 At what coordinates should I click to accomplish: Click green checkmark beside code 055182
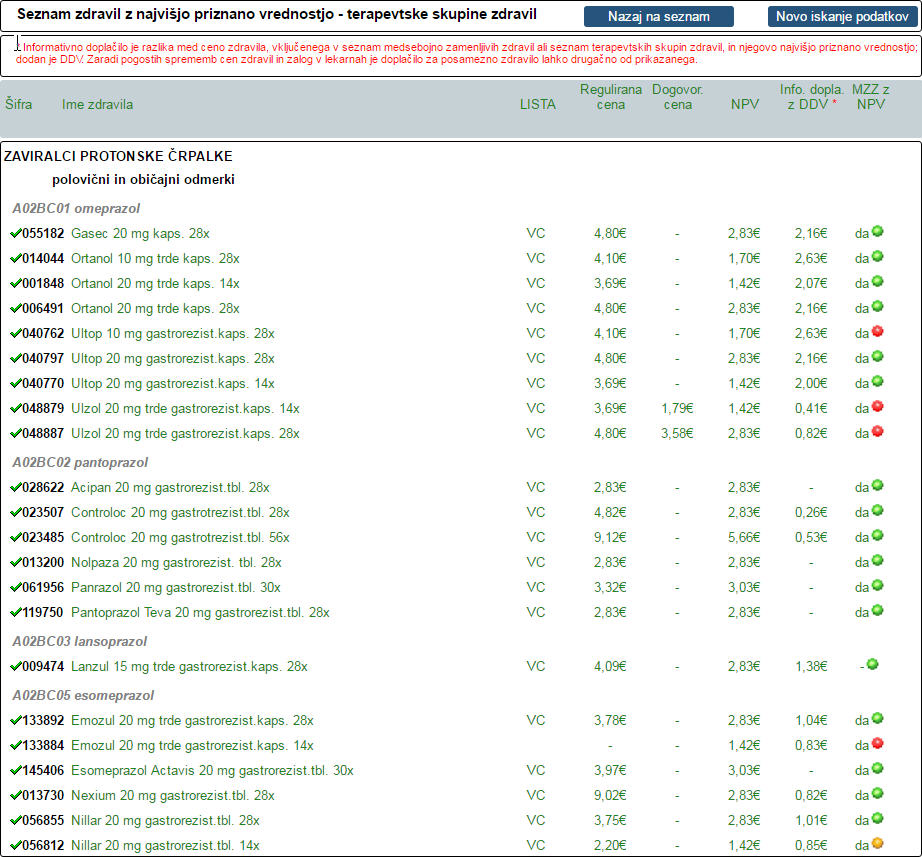pos(15,233)
